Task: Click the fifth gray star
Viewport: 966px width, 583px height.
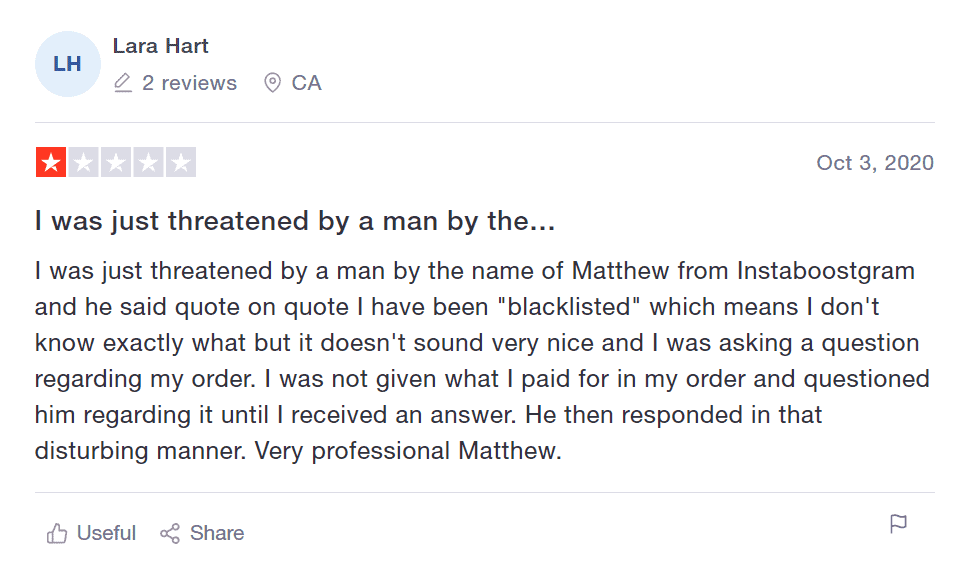Action: (x=181, y=162)
